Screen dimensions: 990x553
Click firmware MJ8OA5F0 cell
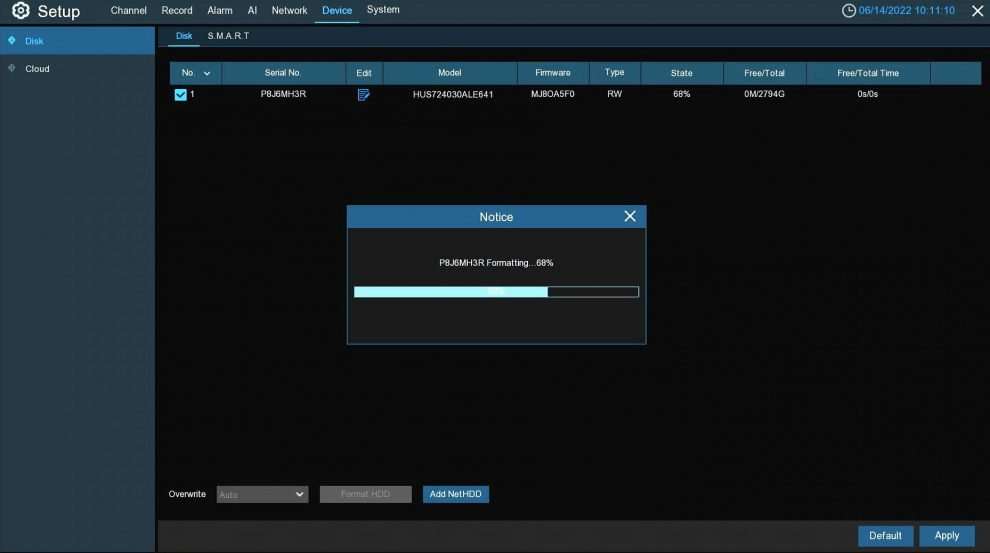553,94
